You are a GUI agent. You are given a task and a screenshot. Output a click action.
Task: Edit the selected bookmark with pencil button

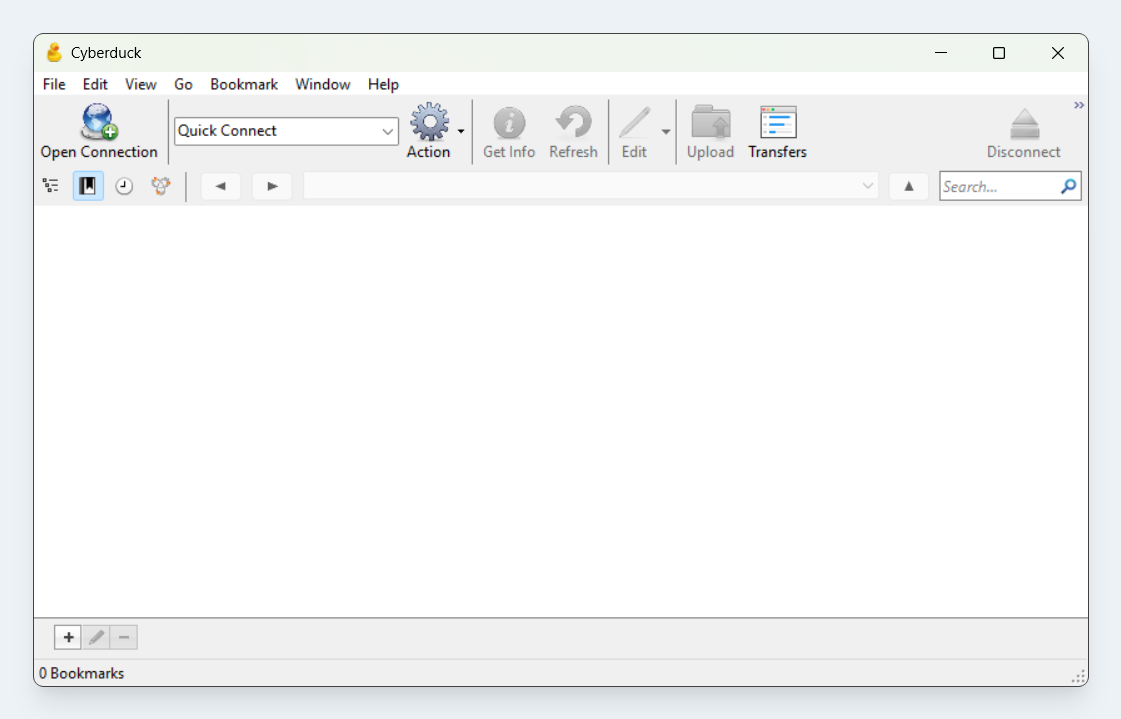(96, 637)
